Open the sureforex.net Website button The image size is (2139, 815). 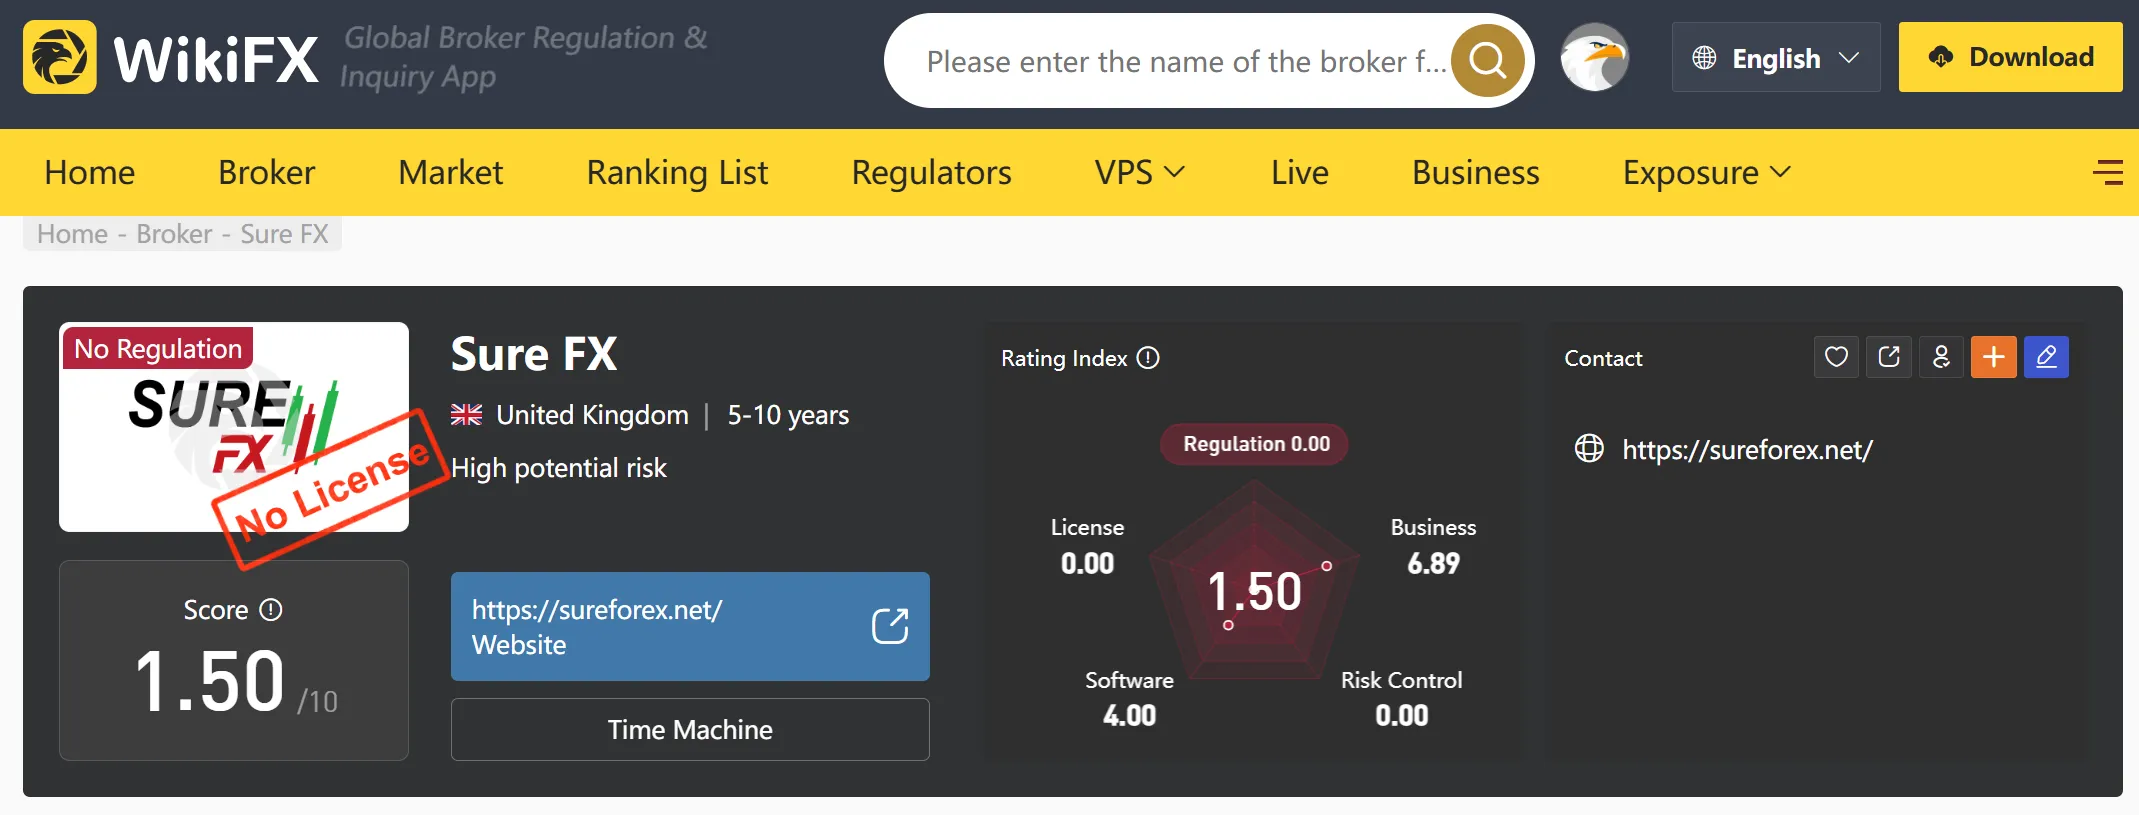click(690, 627)
